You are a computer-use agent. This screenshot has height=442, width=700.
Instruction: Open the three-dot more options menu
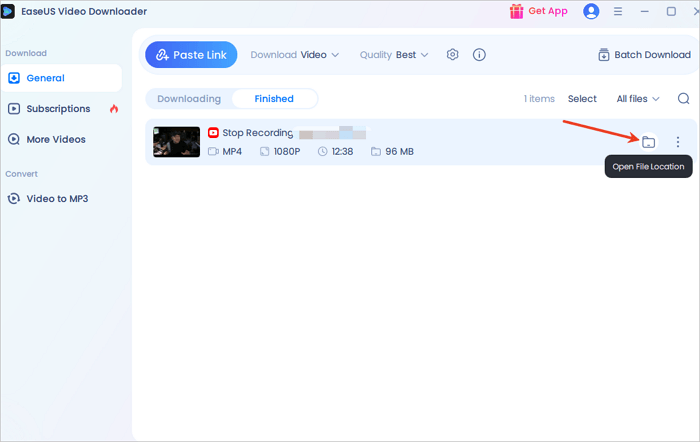click(678, 142)
